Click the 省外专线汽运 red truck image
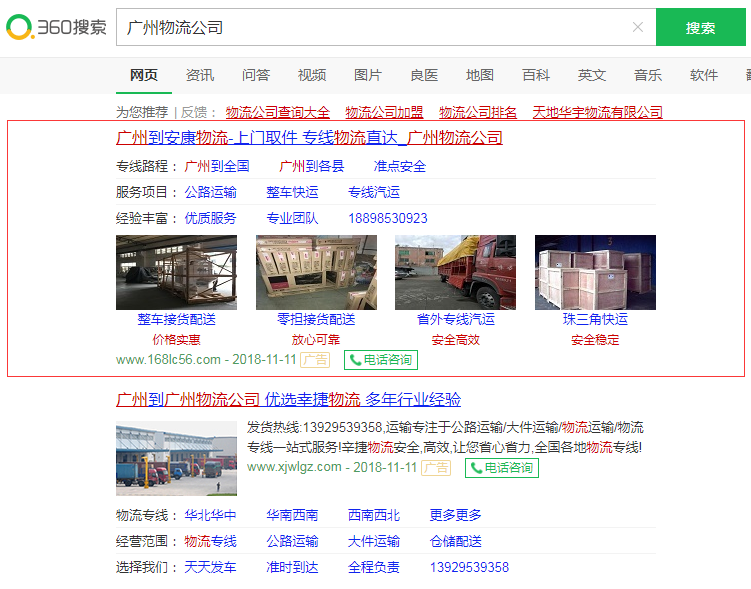 [x=455, y=272]
